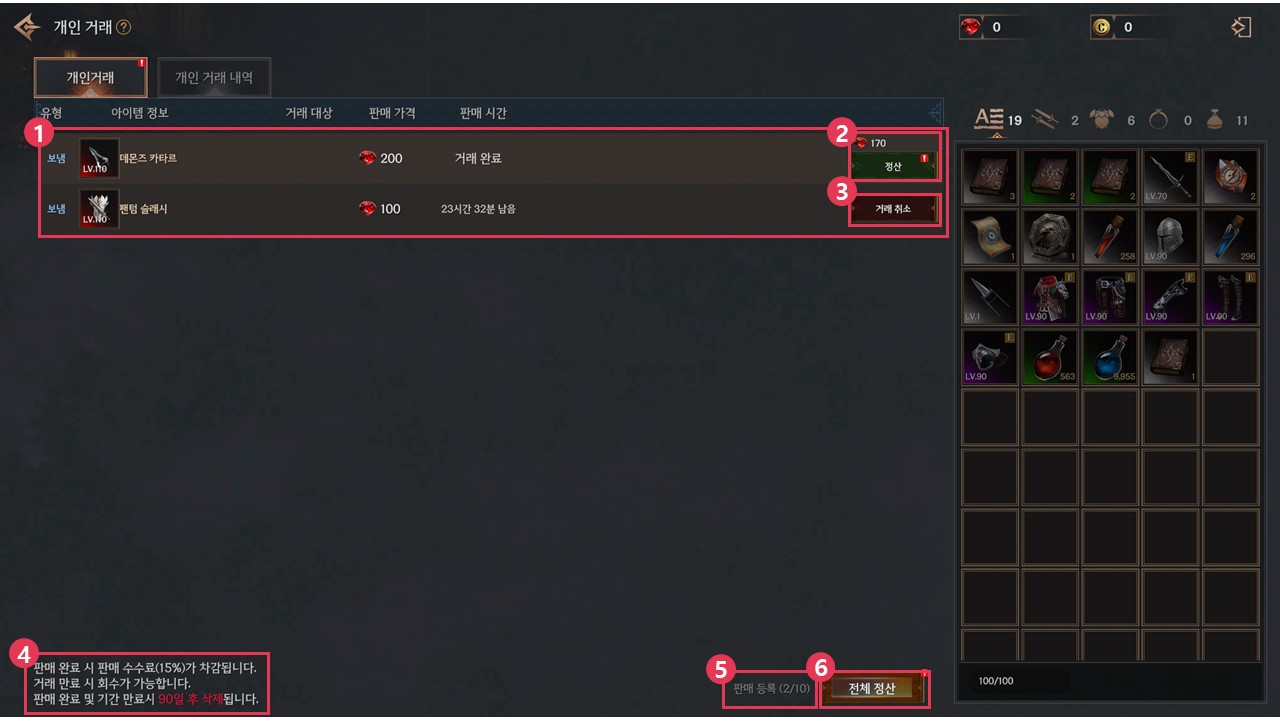This screenshot has height=720, width=1280.
Task: Select the consumables pouch category filter icon
Action: tap(1214, 120)
